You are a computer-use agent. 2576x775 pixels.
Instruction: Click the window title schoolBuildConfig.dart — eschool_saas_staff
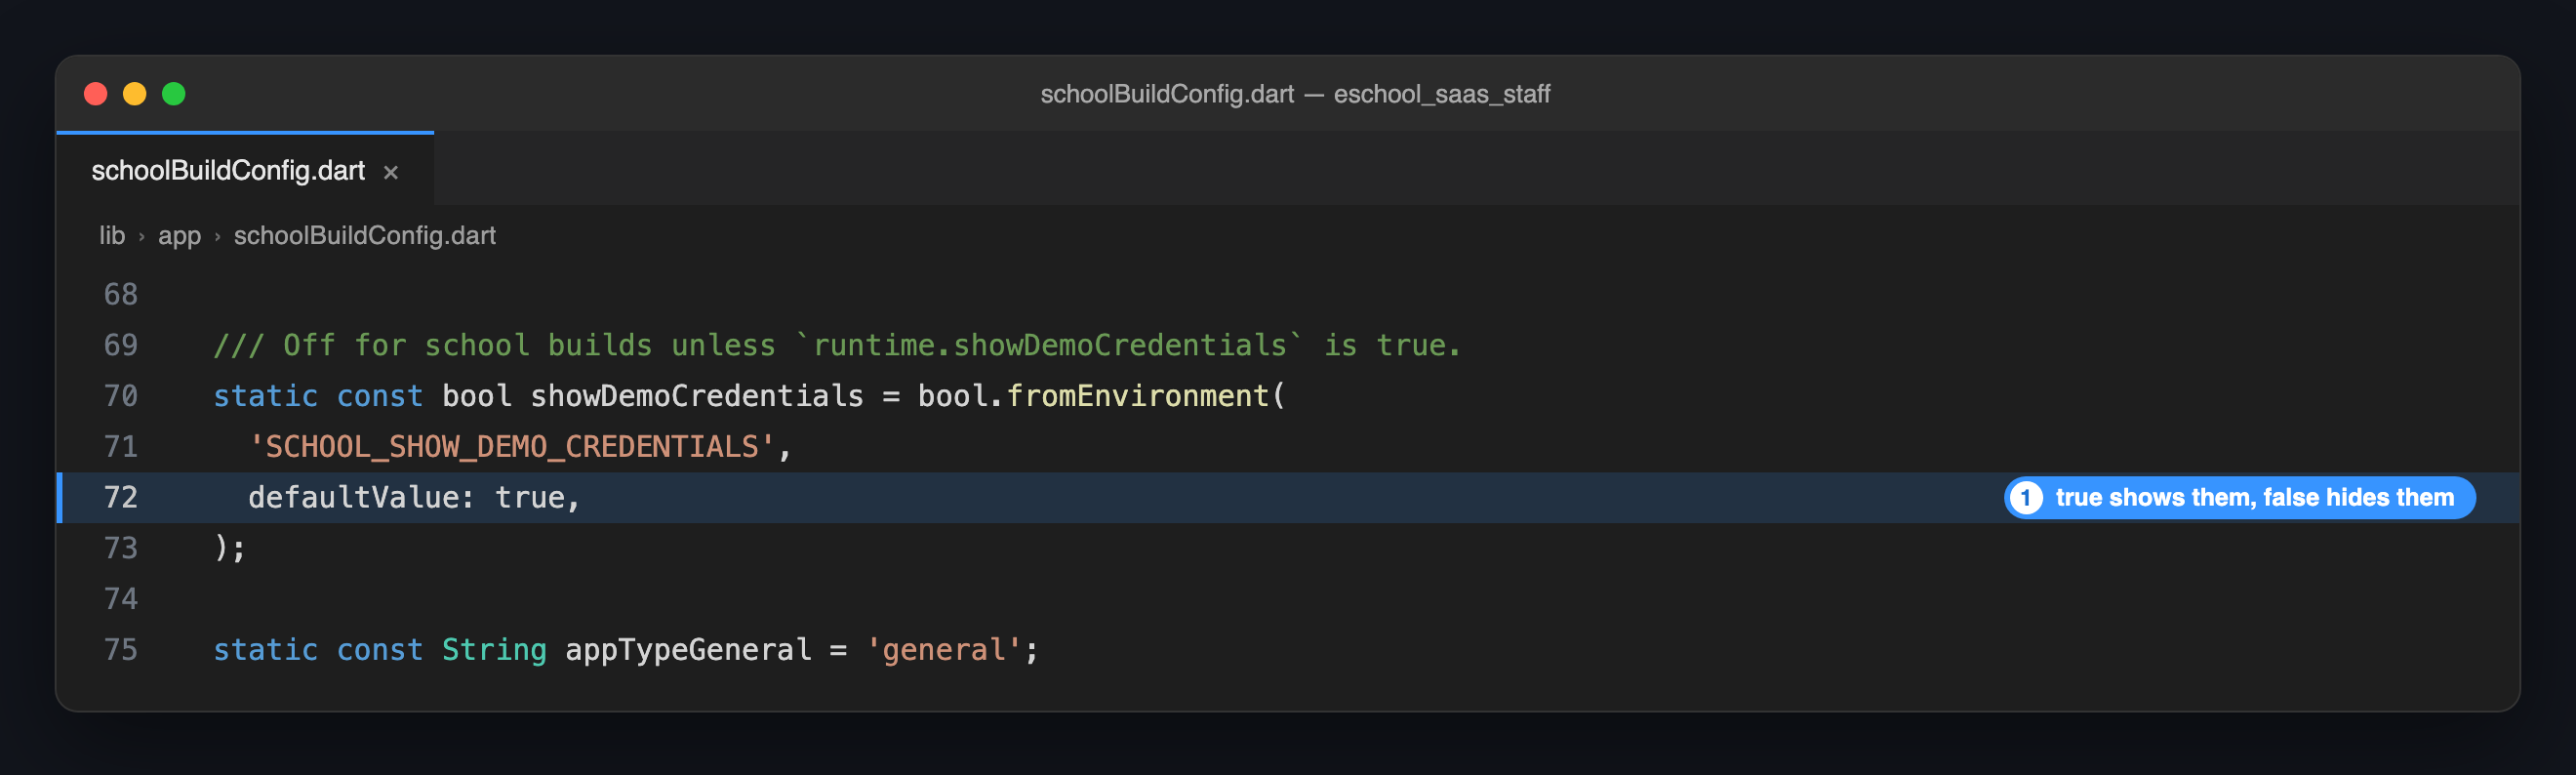(1295, 94)
